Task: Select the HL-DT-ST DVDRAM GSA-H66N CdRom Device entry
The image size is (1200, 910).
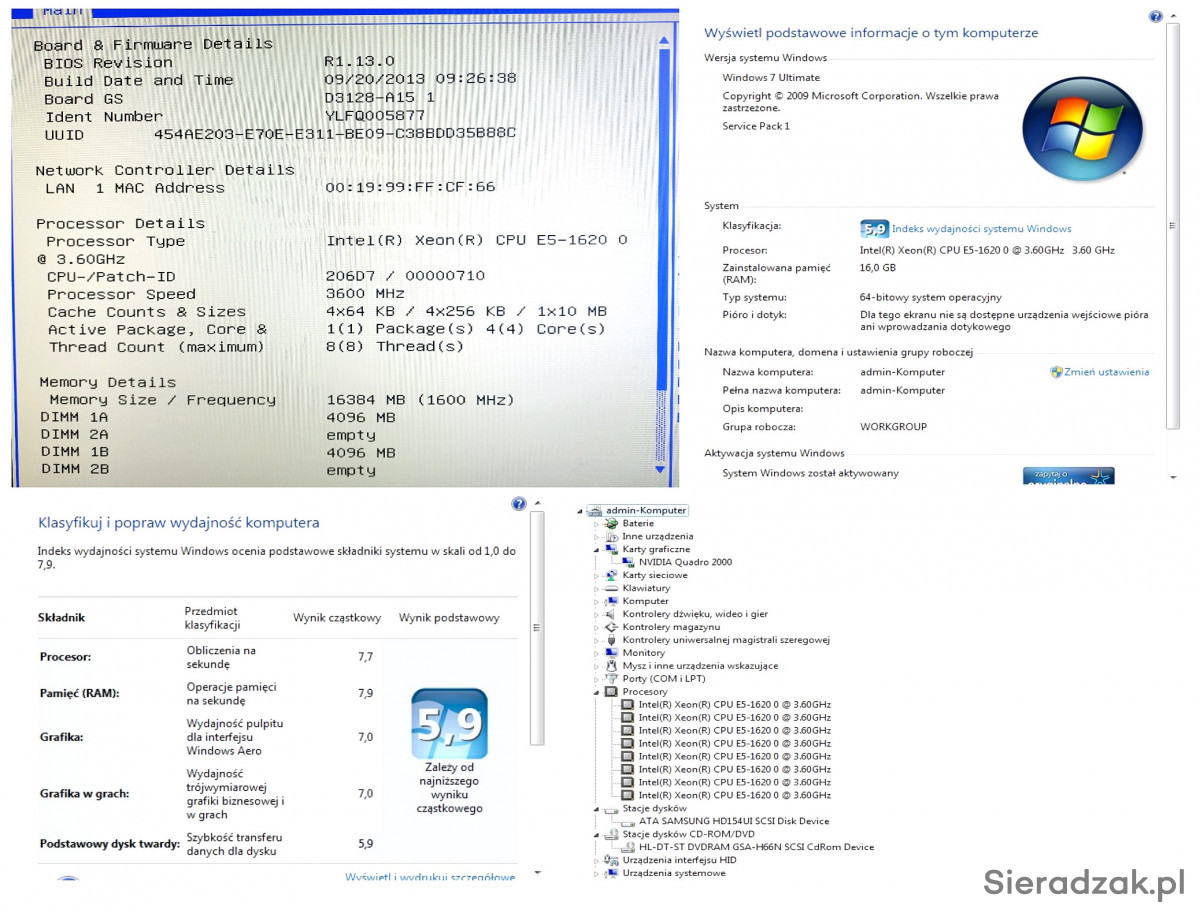Action: click(x=756, y=847)
